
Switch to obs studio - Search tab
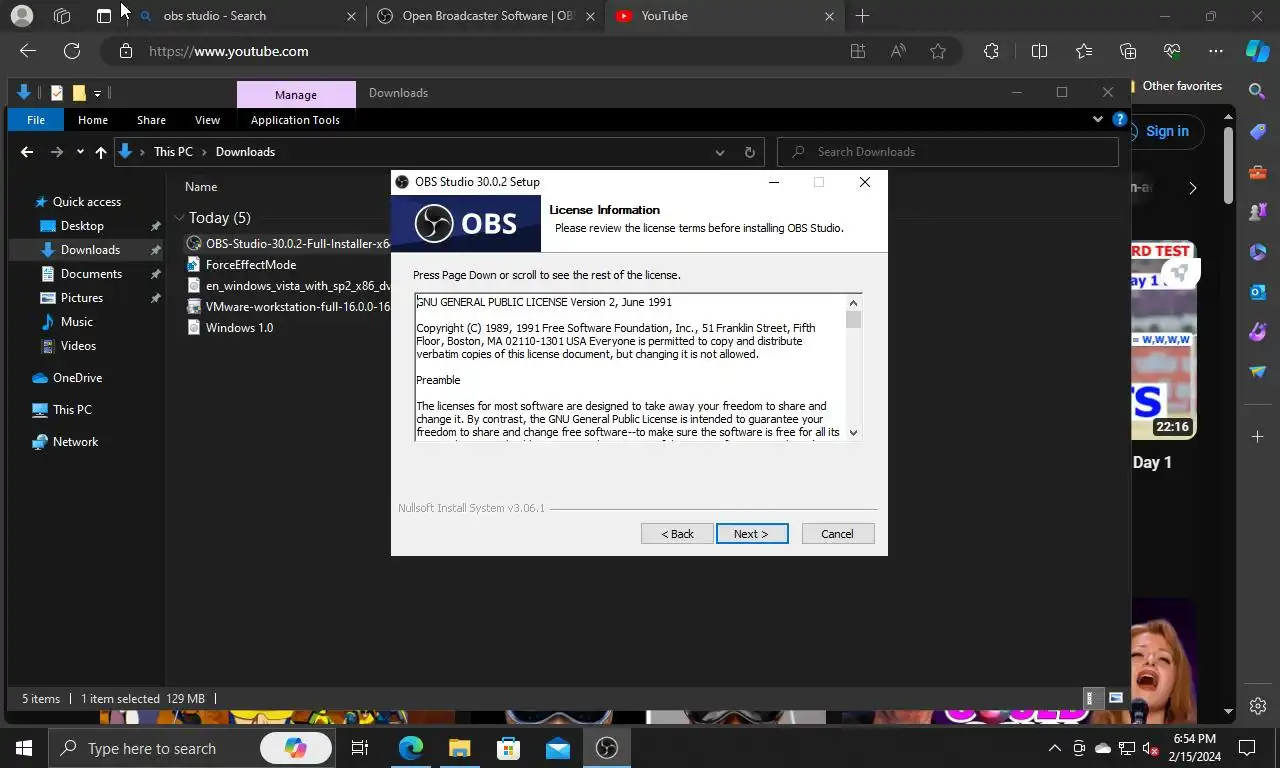[246, 16]
